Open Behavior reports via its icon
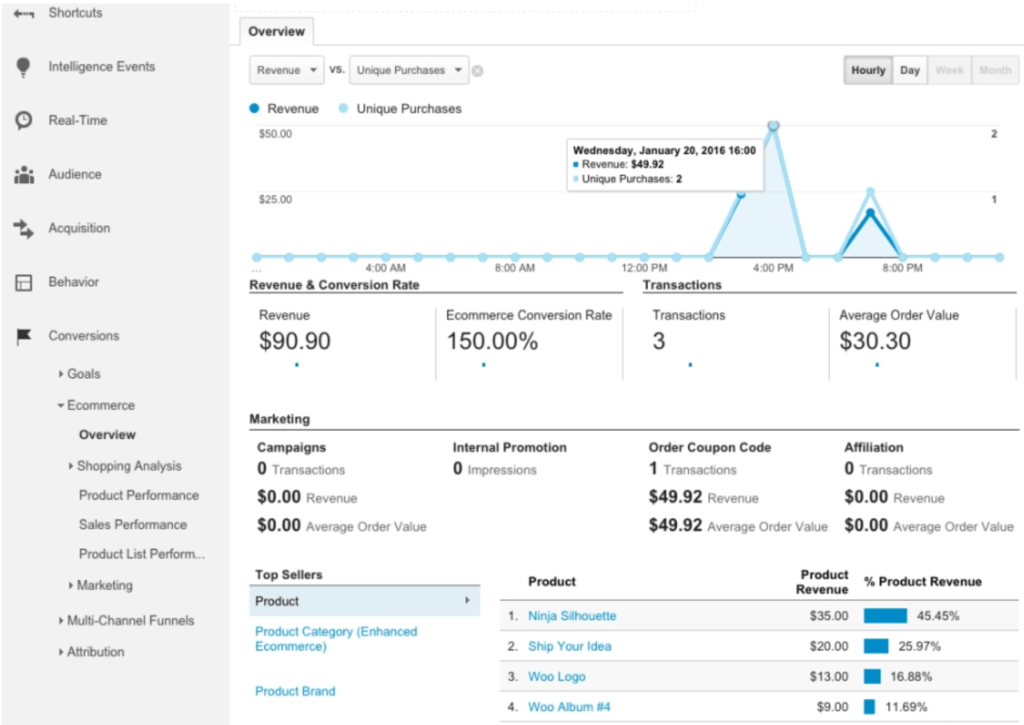Image resolution: width=1024 pixels, height=725 pixels. tap(20, 282)
